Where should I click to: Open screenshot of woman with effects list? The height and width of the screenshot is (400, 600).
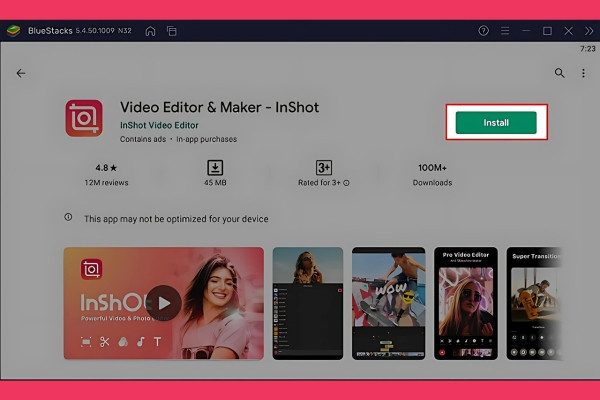click(308, 303)
